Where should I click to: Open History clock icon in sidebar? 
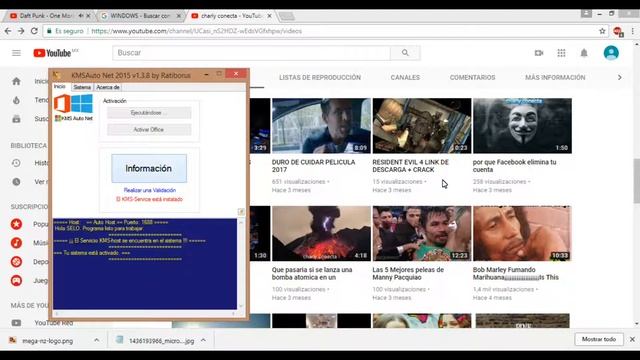point(16,163)
